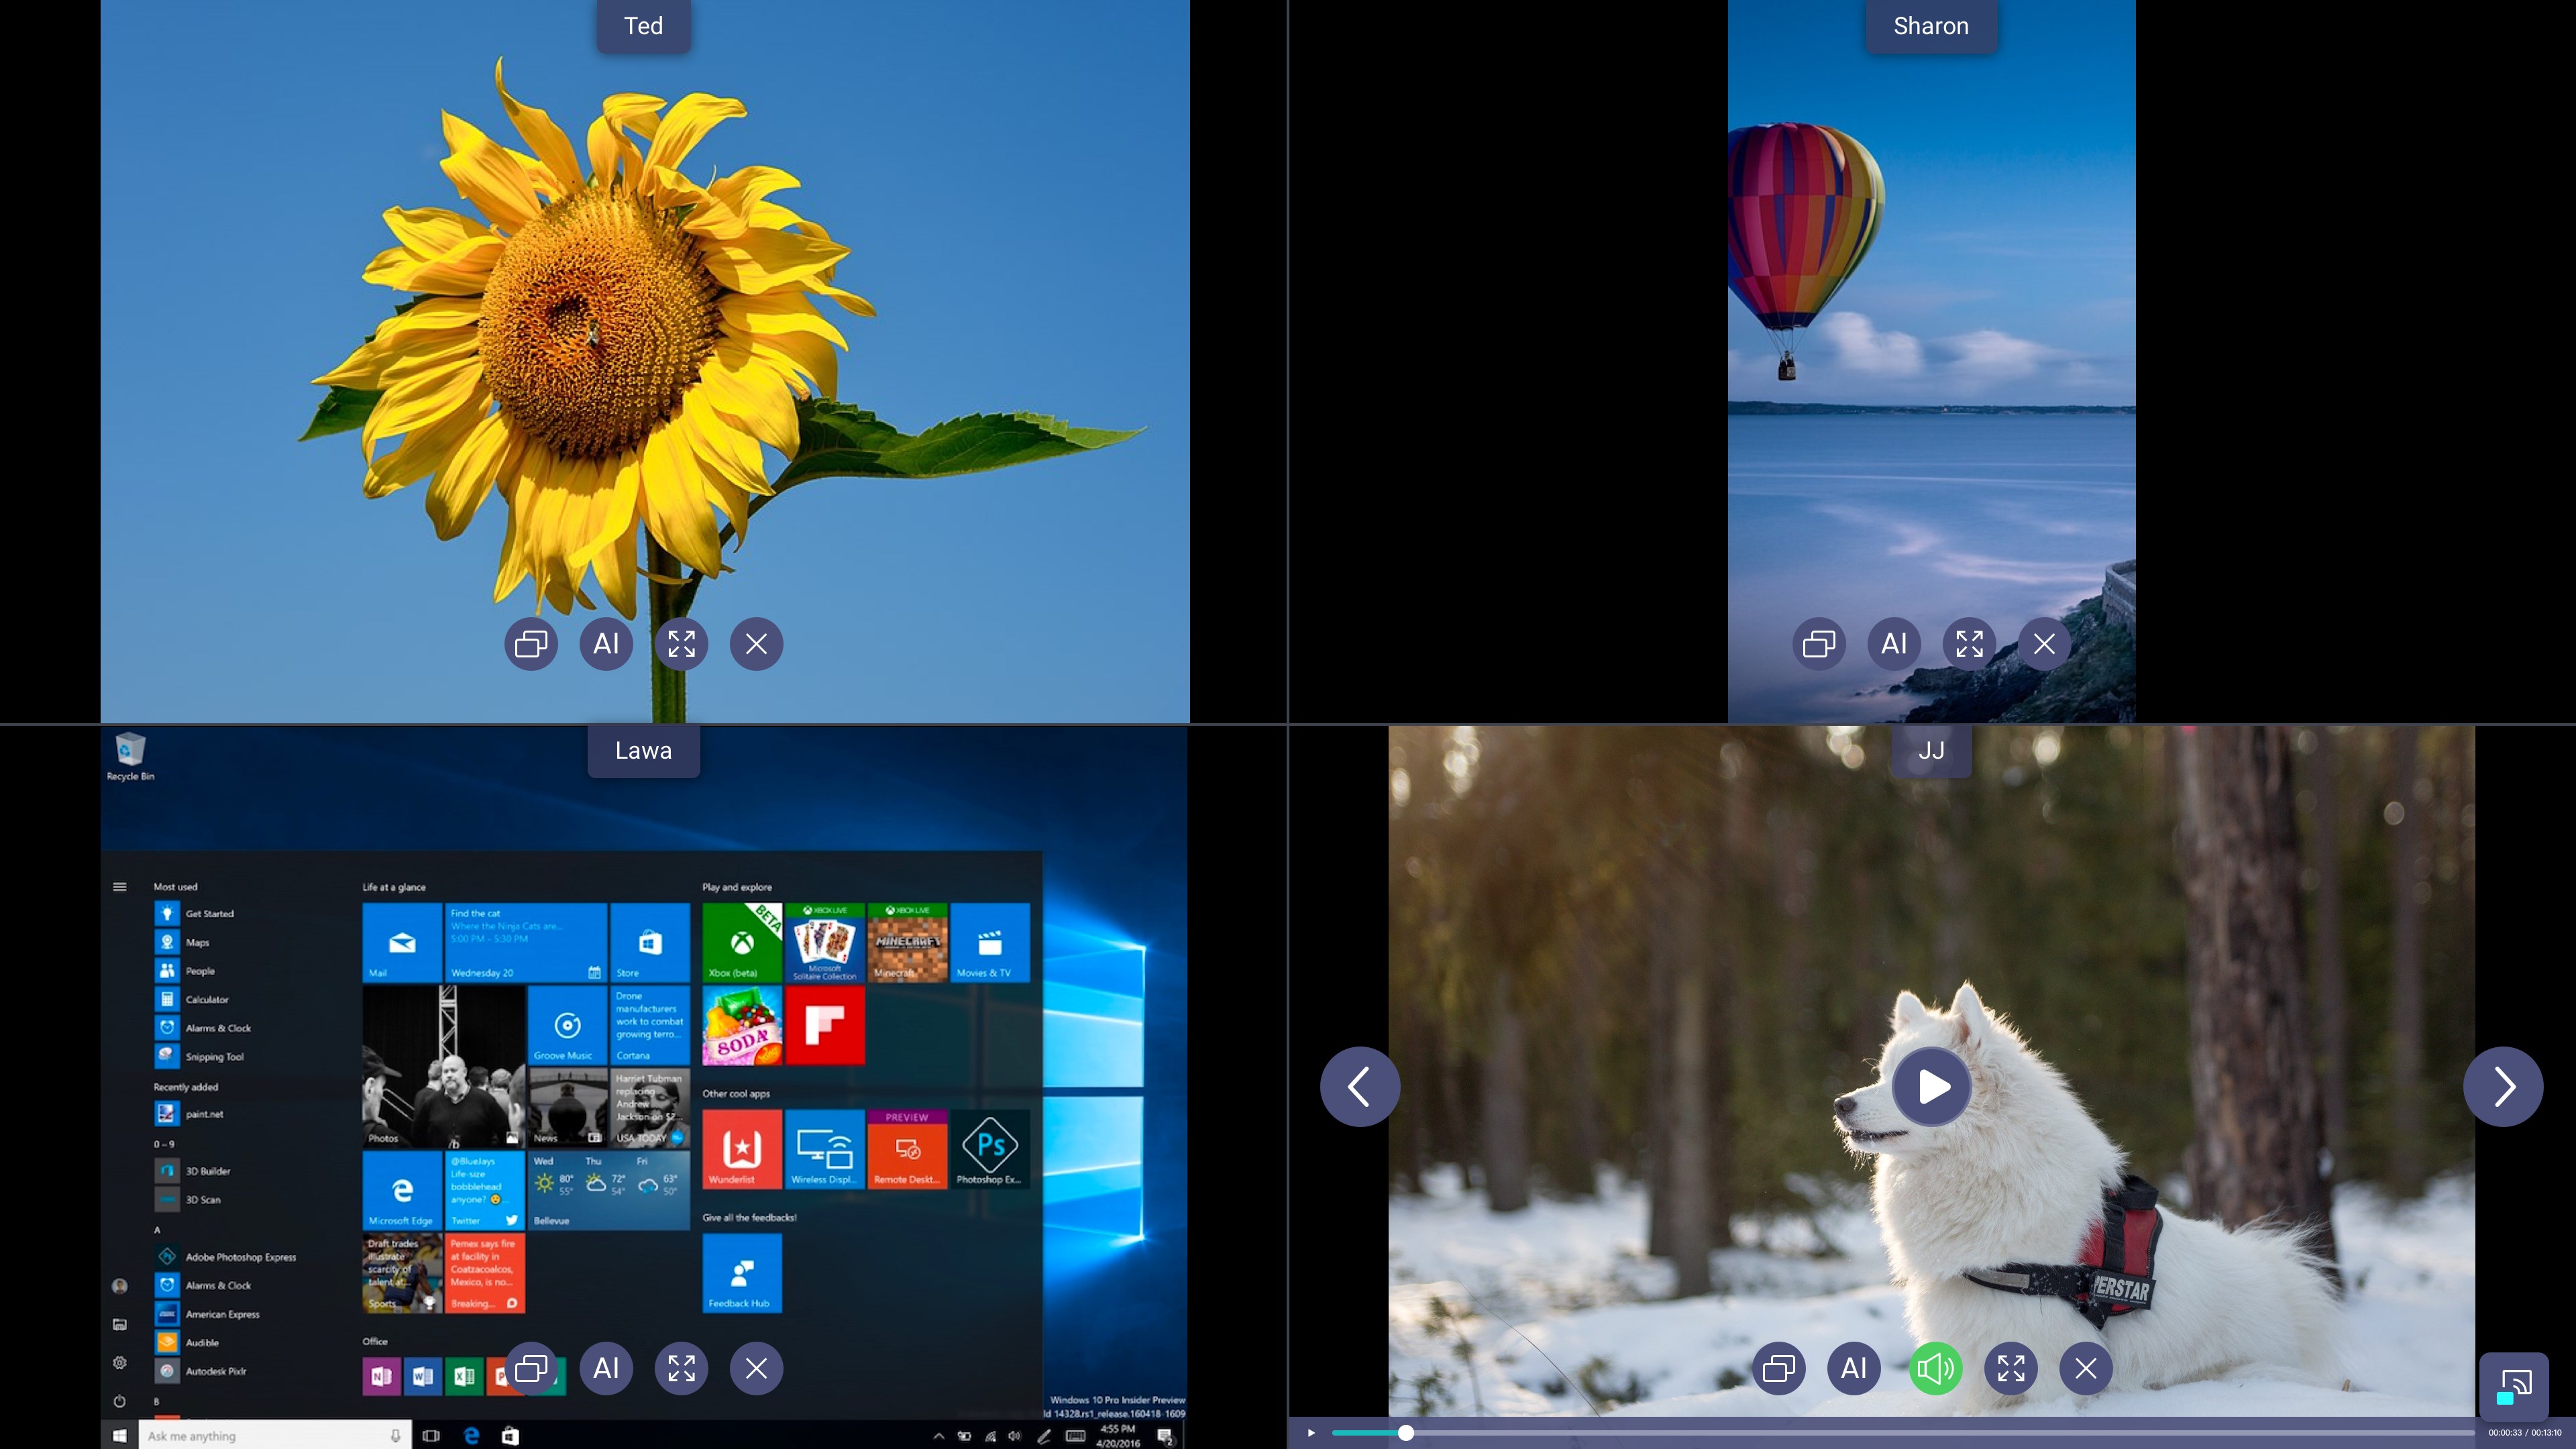Open the window switch icon on Sharon's screen
The width and height of the screenshot is (2576, 1449).
1819,644
